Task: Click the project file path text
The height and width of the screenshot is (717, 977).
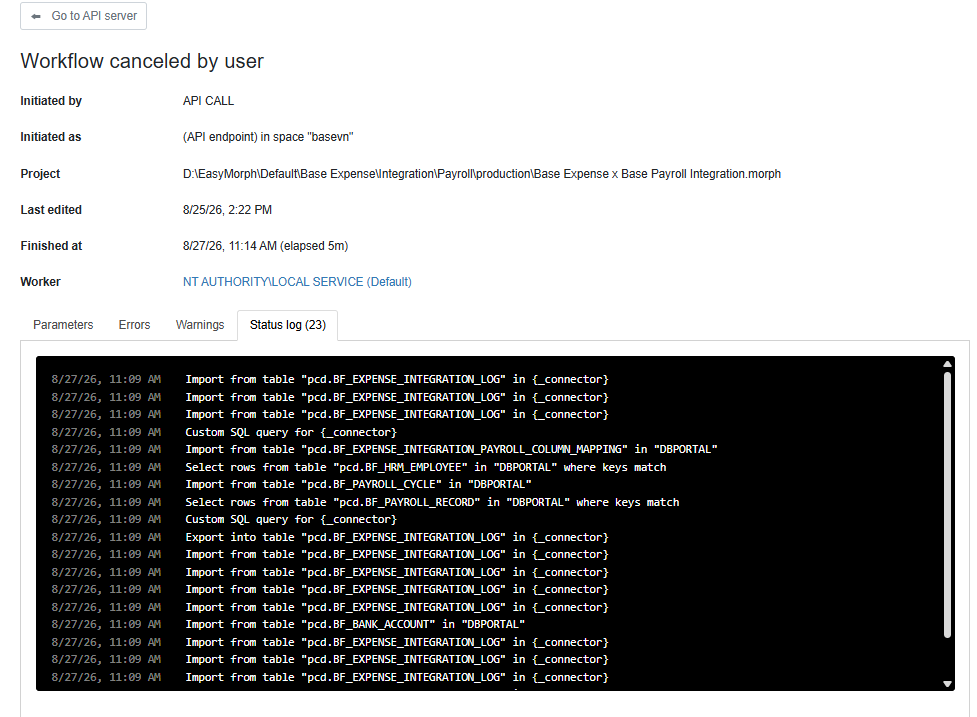Action: click(482, 174)
